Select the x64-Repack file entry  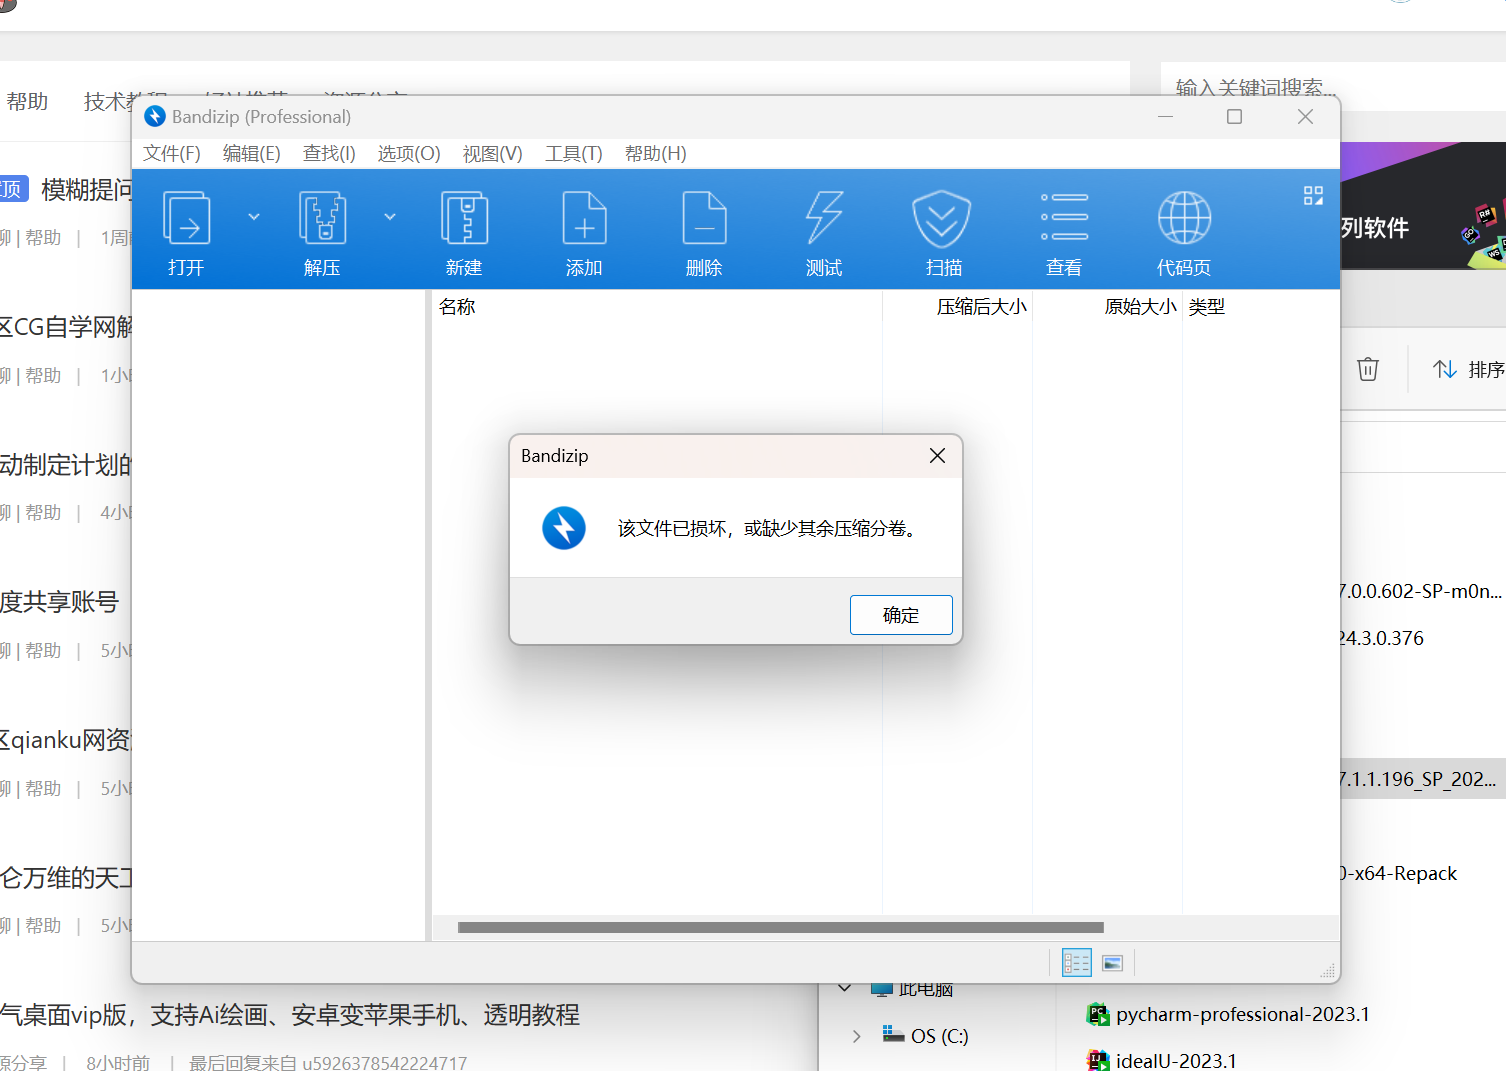[x=1398, y=873]
